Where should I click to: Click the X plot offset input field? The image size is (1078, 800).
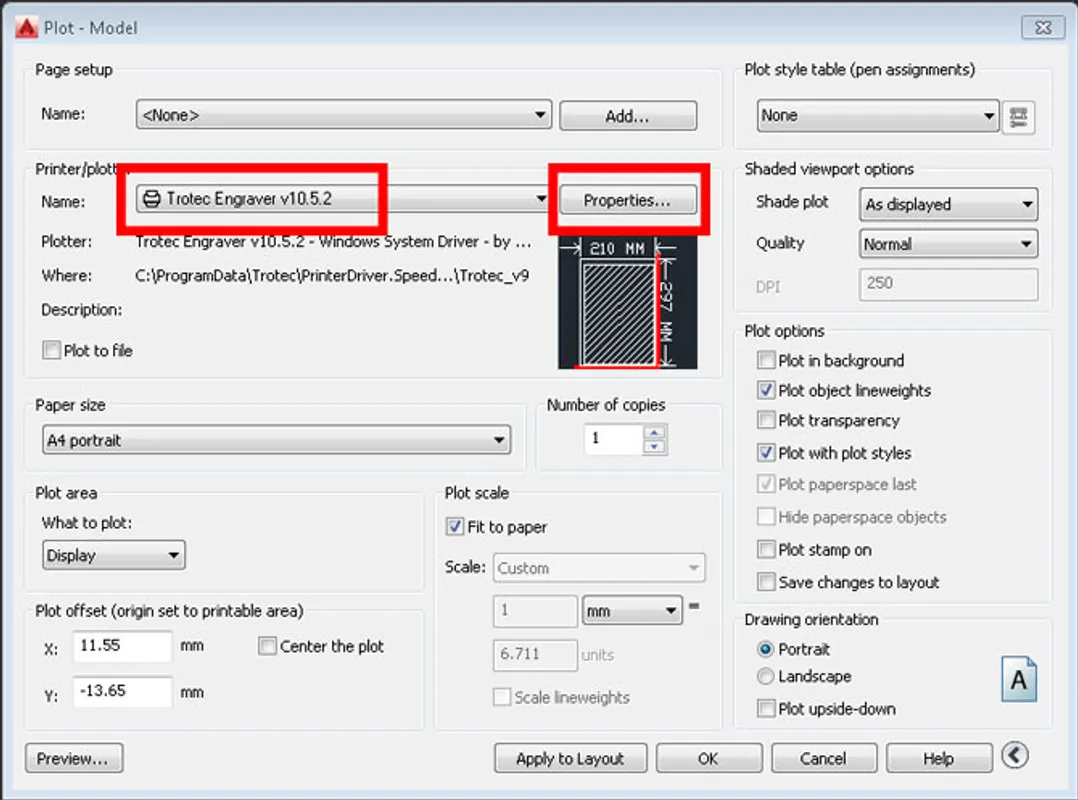(122, 647)
